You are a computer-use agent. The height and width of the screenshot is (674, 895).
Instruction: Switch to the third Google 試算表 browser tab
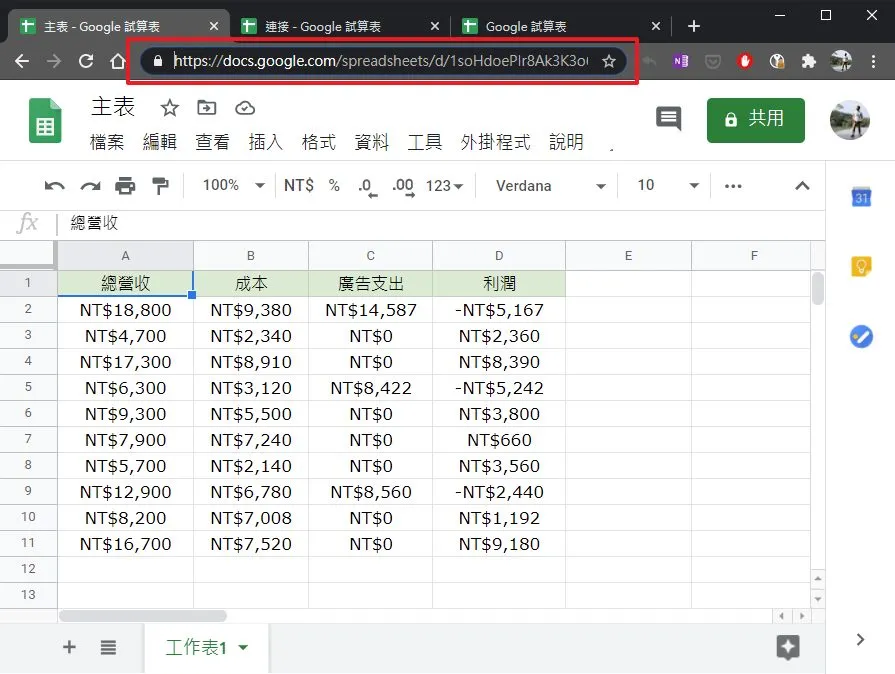[x=526, y=26]
